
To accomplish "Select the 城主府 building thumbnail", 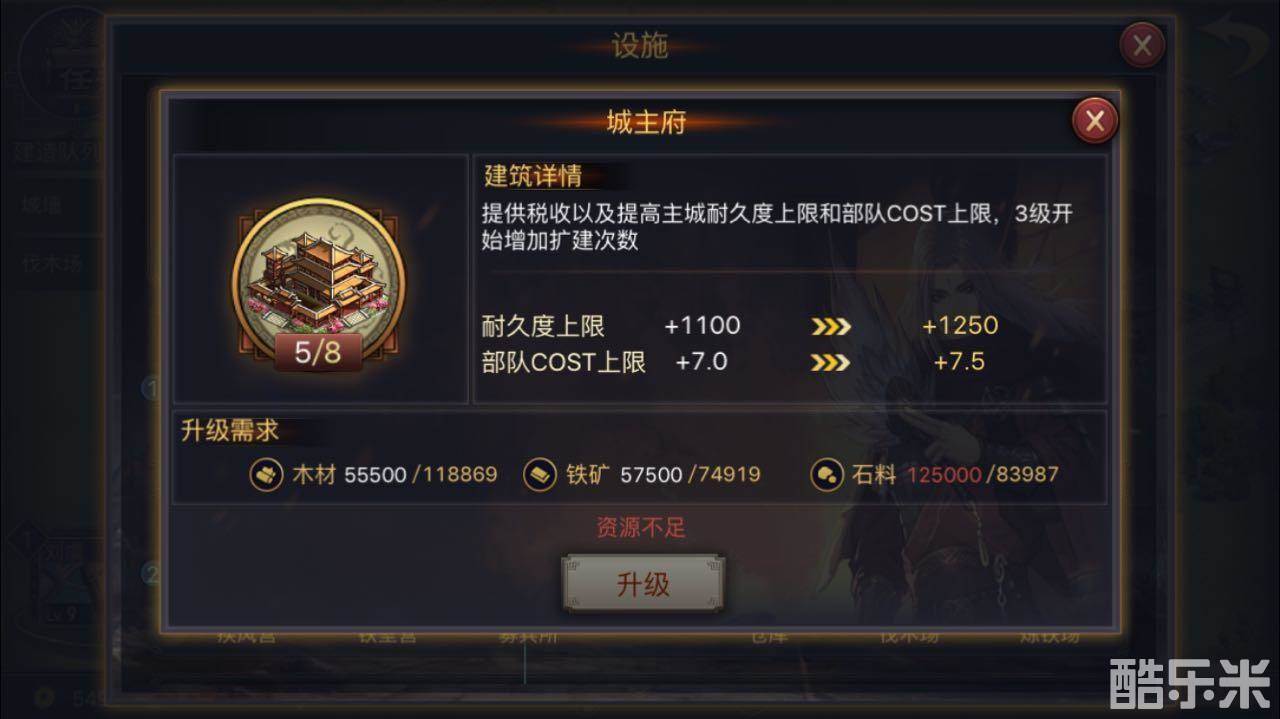I will (x=319, y=277).
